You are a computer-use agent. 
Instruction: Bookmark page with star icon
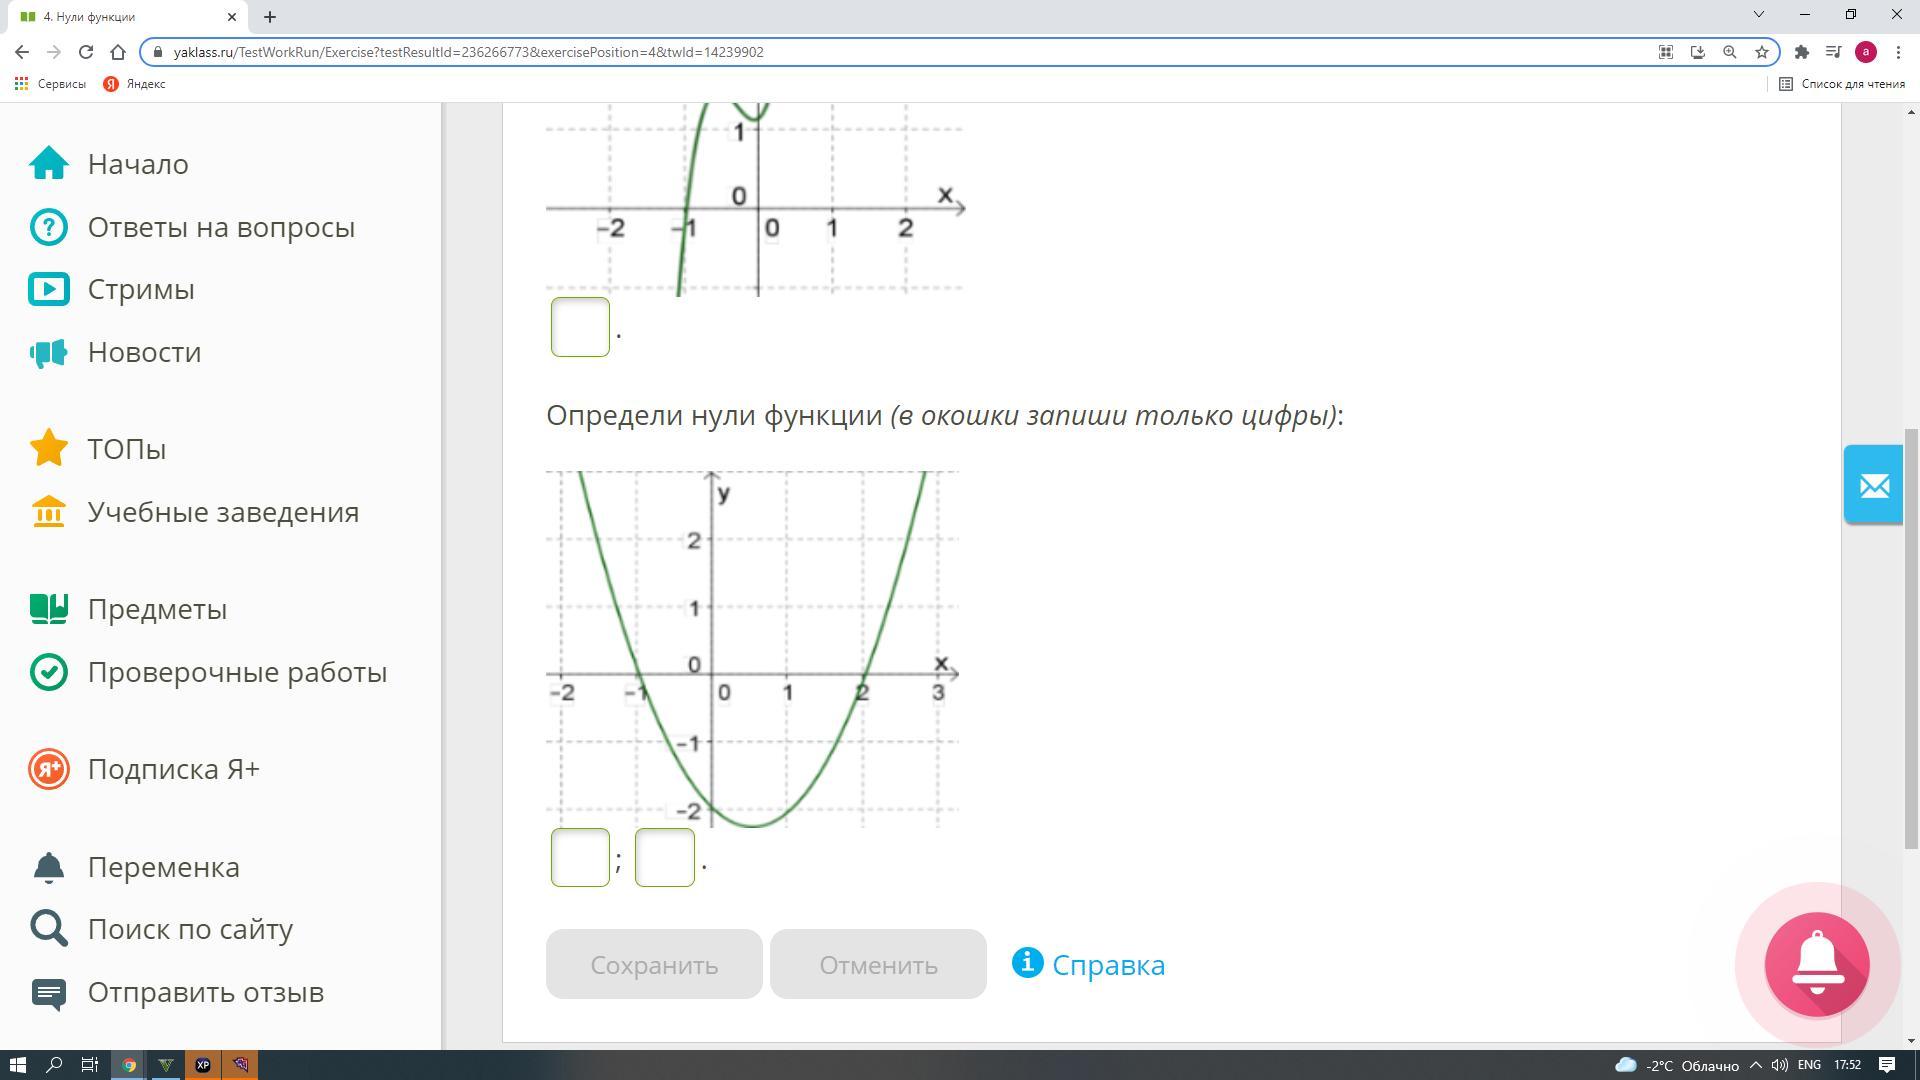(x=1762, y=52)
